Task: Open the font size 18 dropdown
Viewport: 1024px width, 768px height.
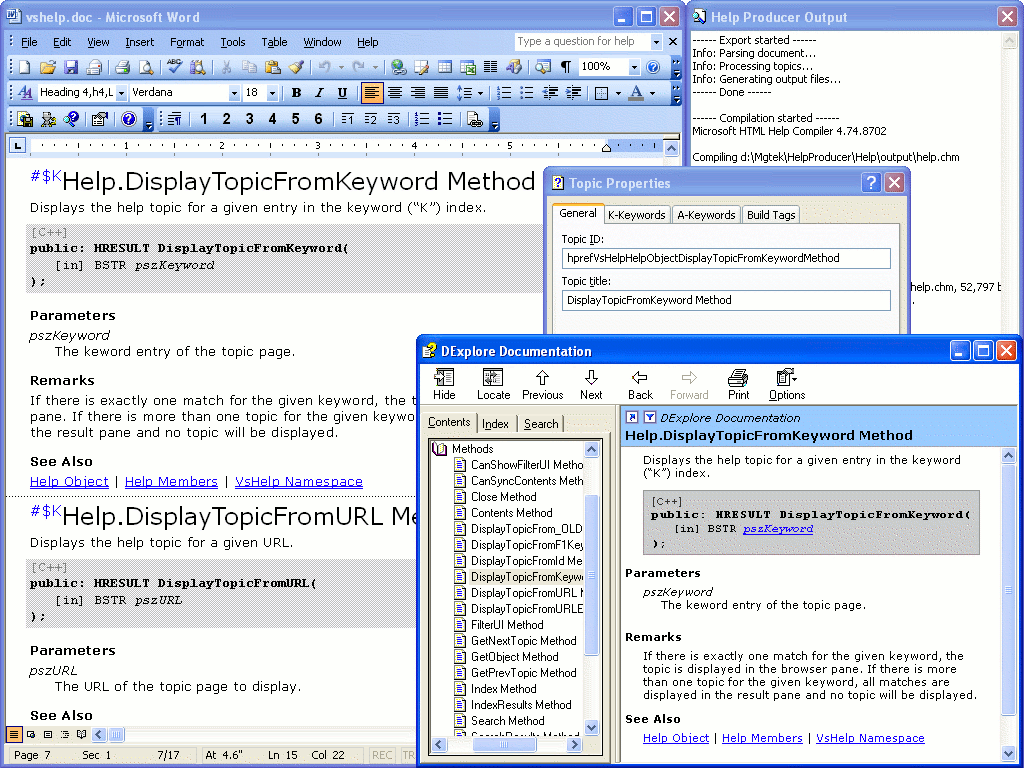Action: (x=272, y=93)
